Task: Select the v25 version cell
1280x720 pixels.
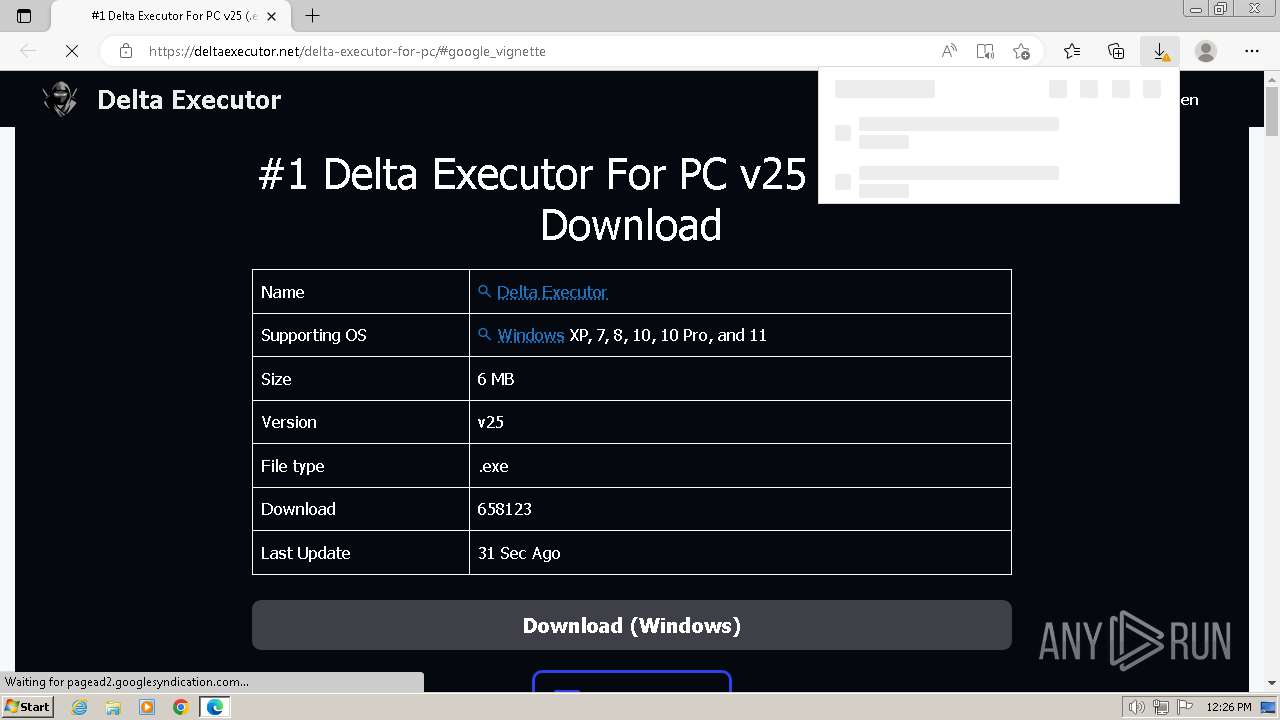Action: pos(740,422)
